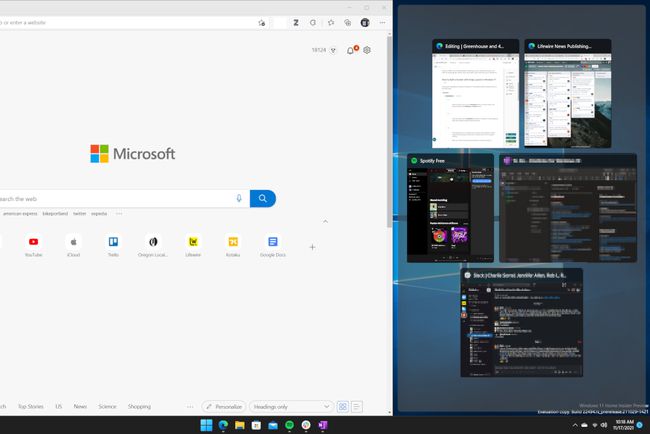Select the 'bikeportland' search suggestion
This screenshot has height=434, width=650.
coord(55,213)
